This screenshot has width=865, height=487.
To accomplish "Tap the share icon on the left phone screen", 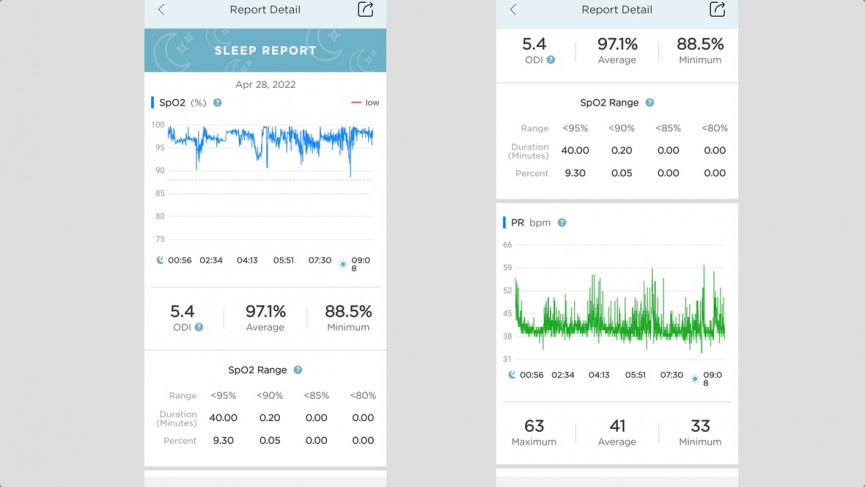I will [365, 10].
